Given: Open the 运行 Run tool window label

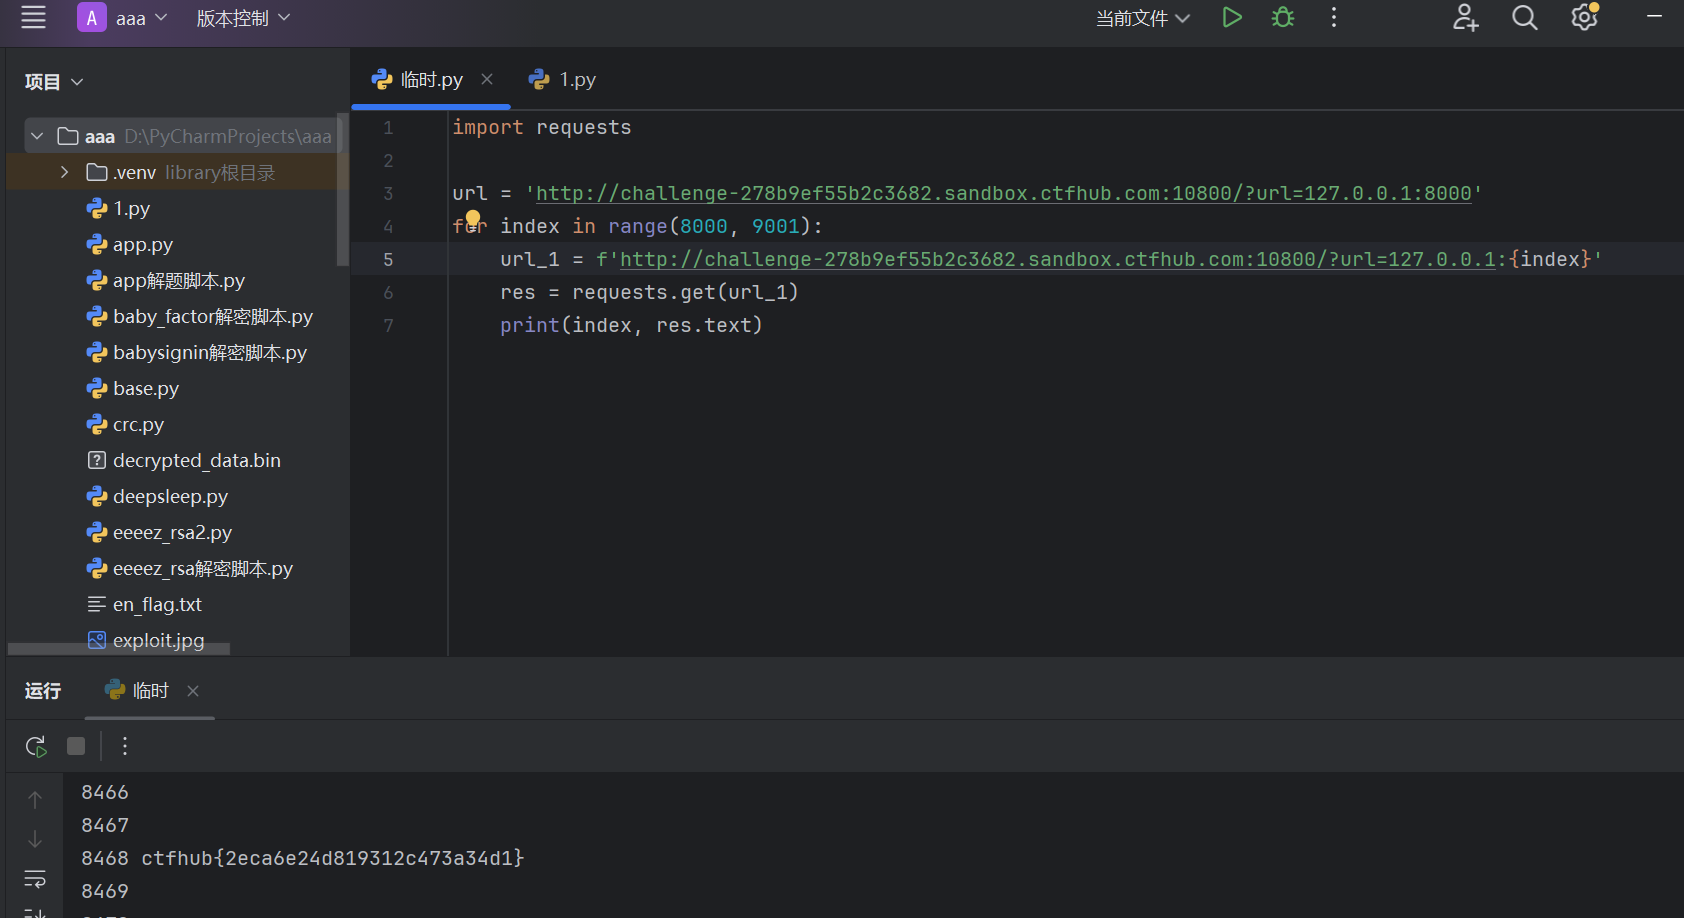Looking at the screenshot, I should coord(43,691).
